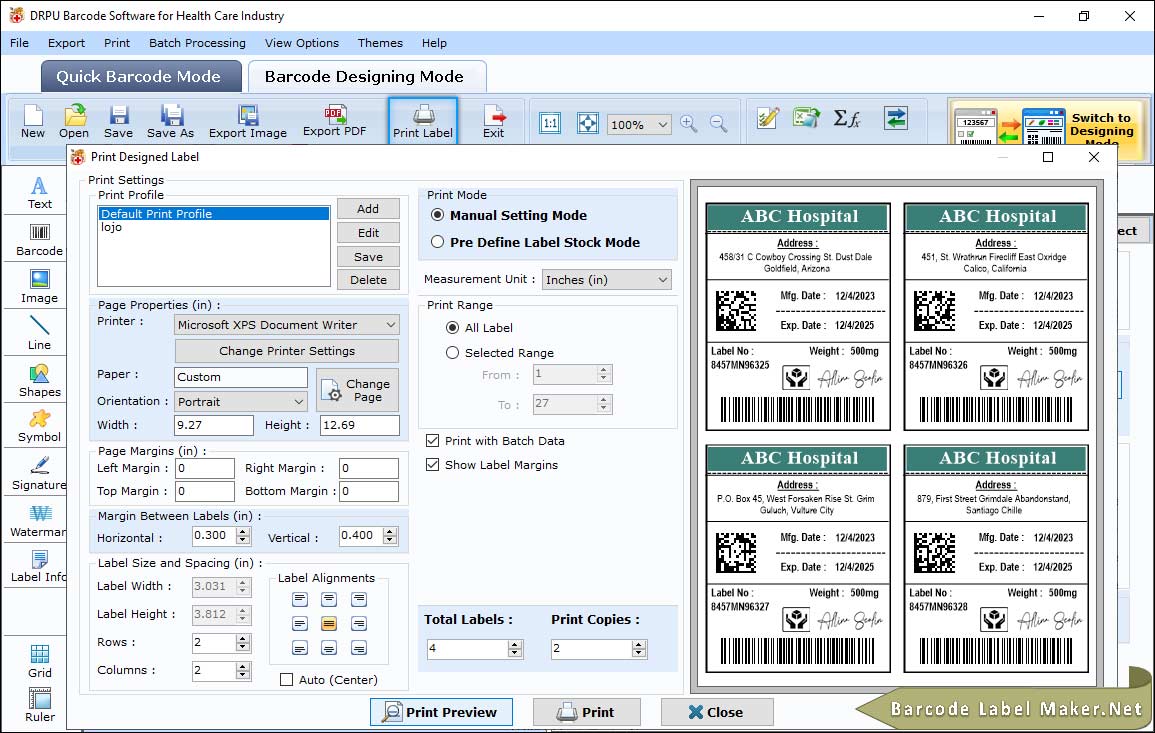This screenshot has height=733, width=1155.
Task: Click the zoom out magnifier icon
Action: 718,123
